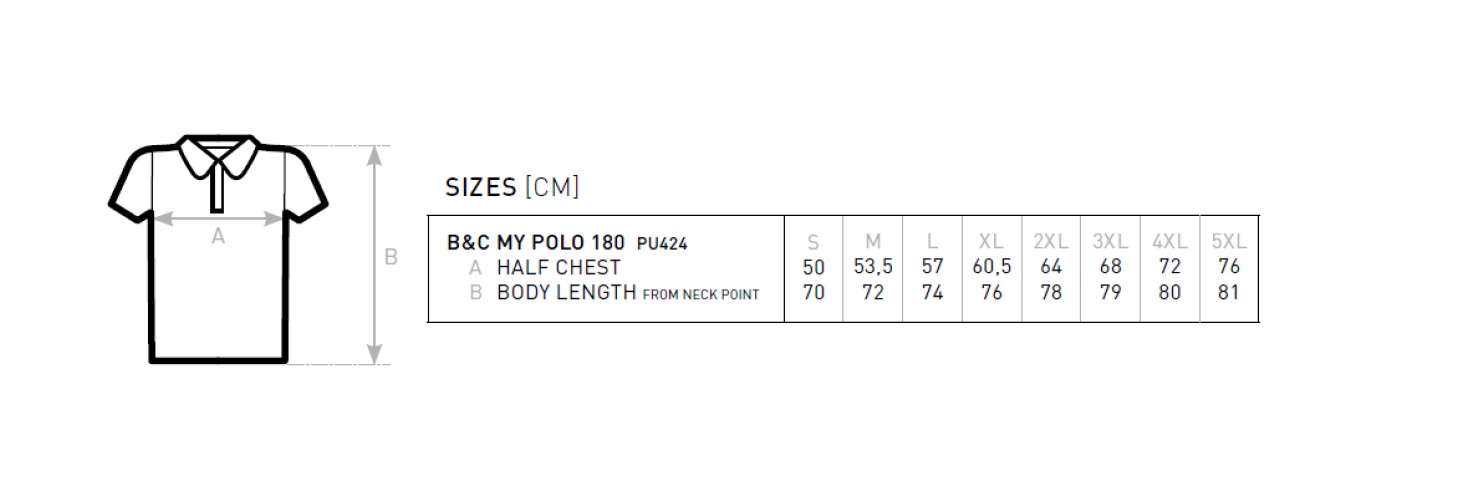
Task: Click the 60,5 half chest value
Action: [x=991, y=268]
